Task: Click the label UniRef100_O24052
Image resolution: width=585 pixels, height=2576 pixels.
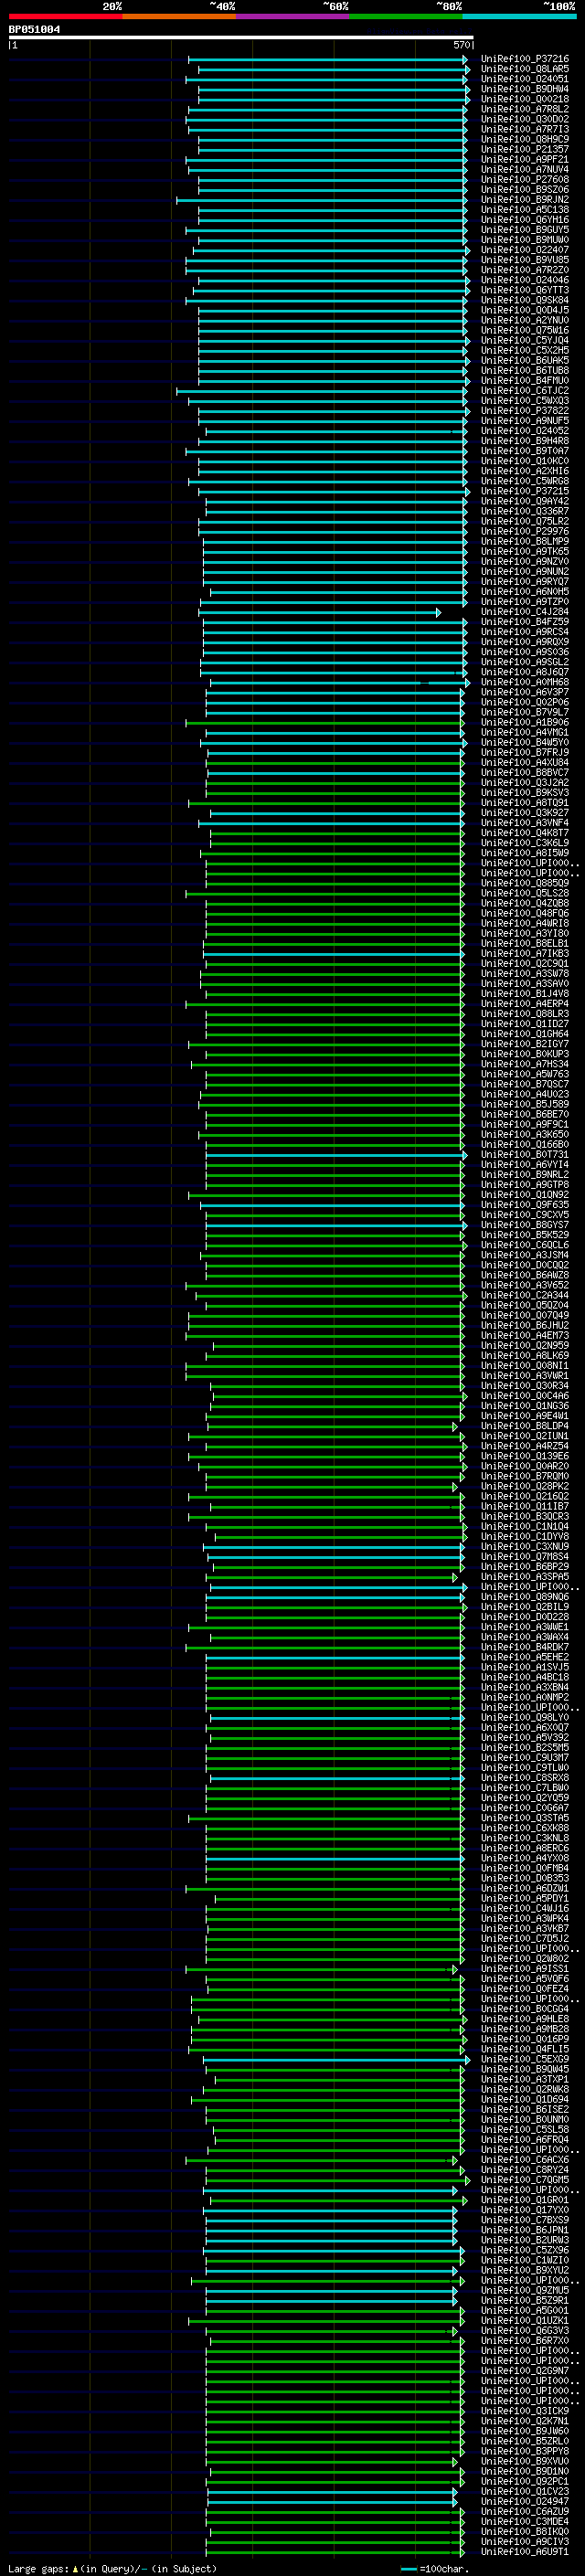Action: tap(525, 431)
